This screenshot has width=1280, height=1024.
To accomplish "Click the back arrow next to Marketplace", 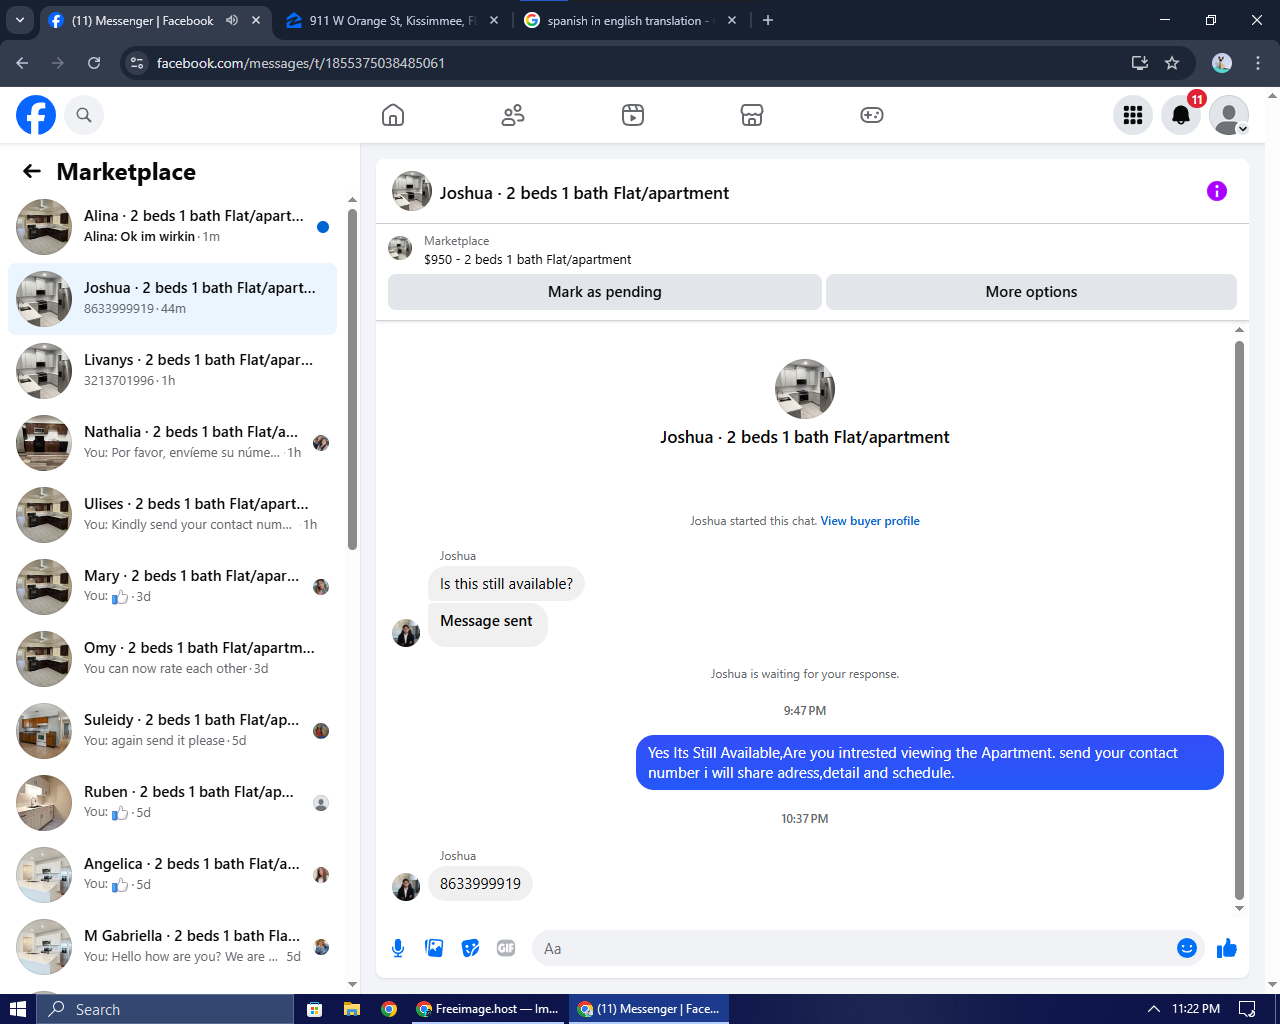I will (x=32, y=172).
